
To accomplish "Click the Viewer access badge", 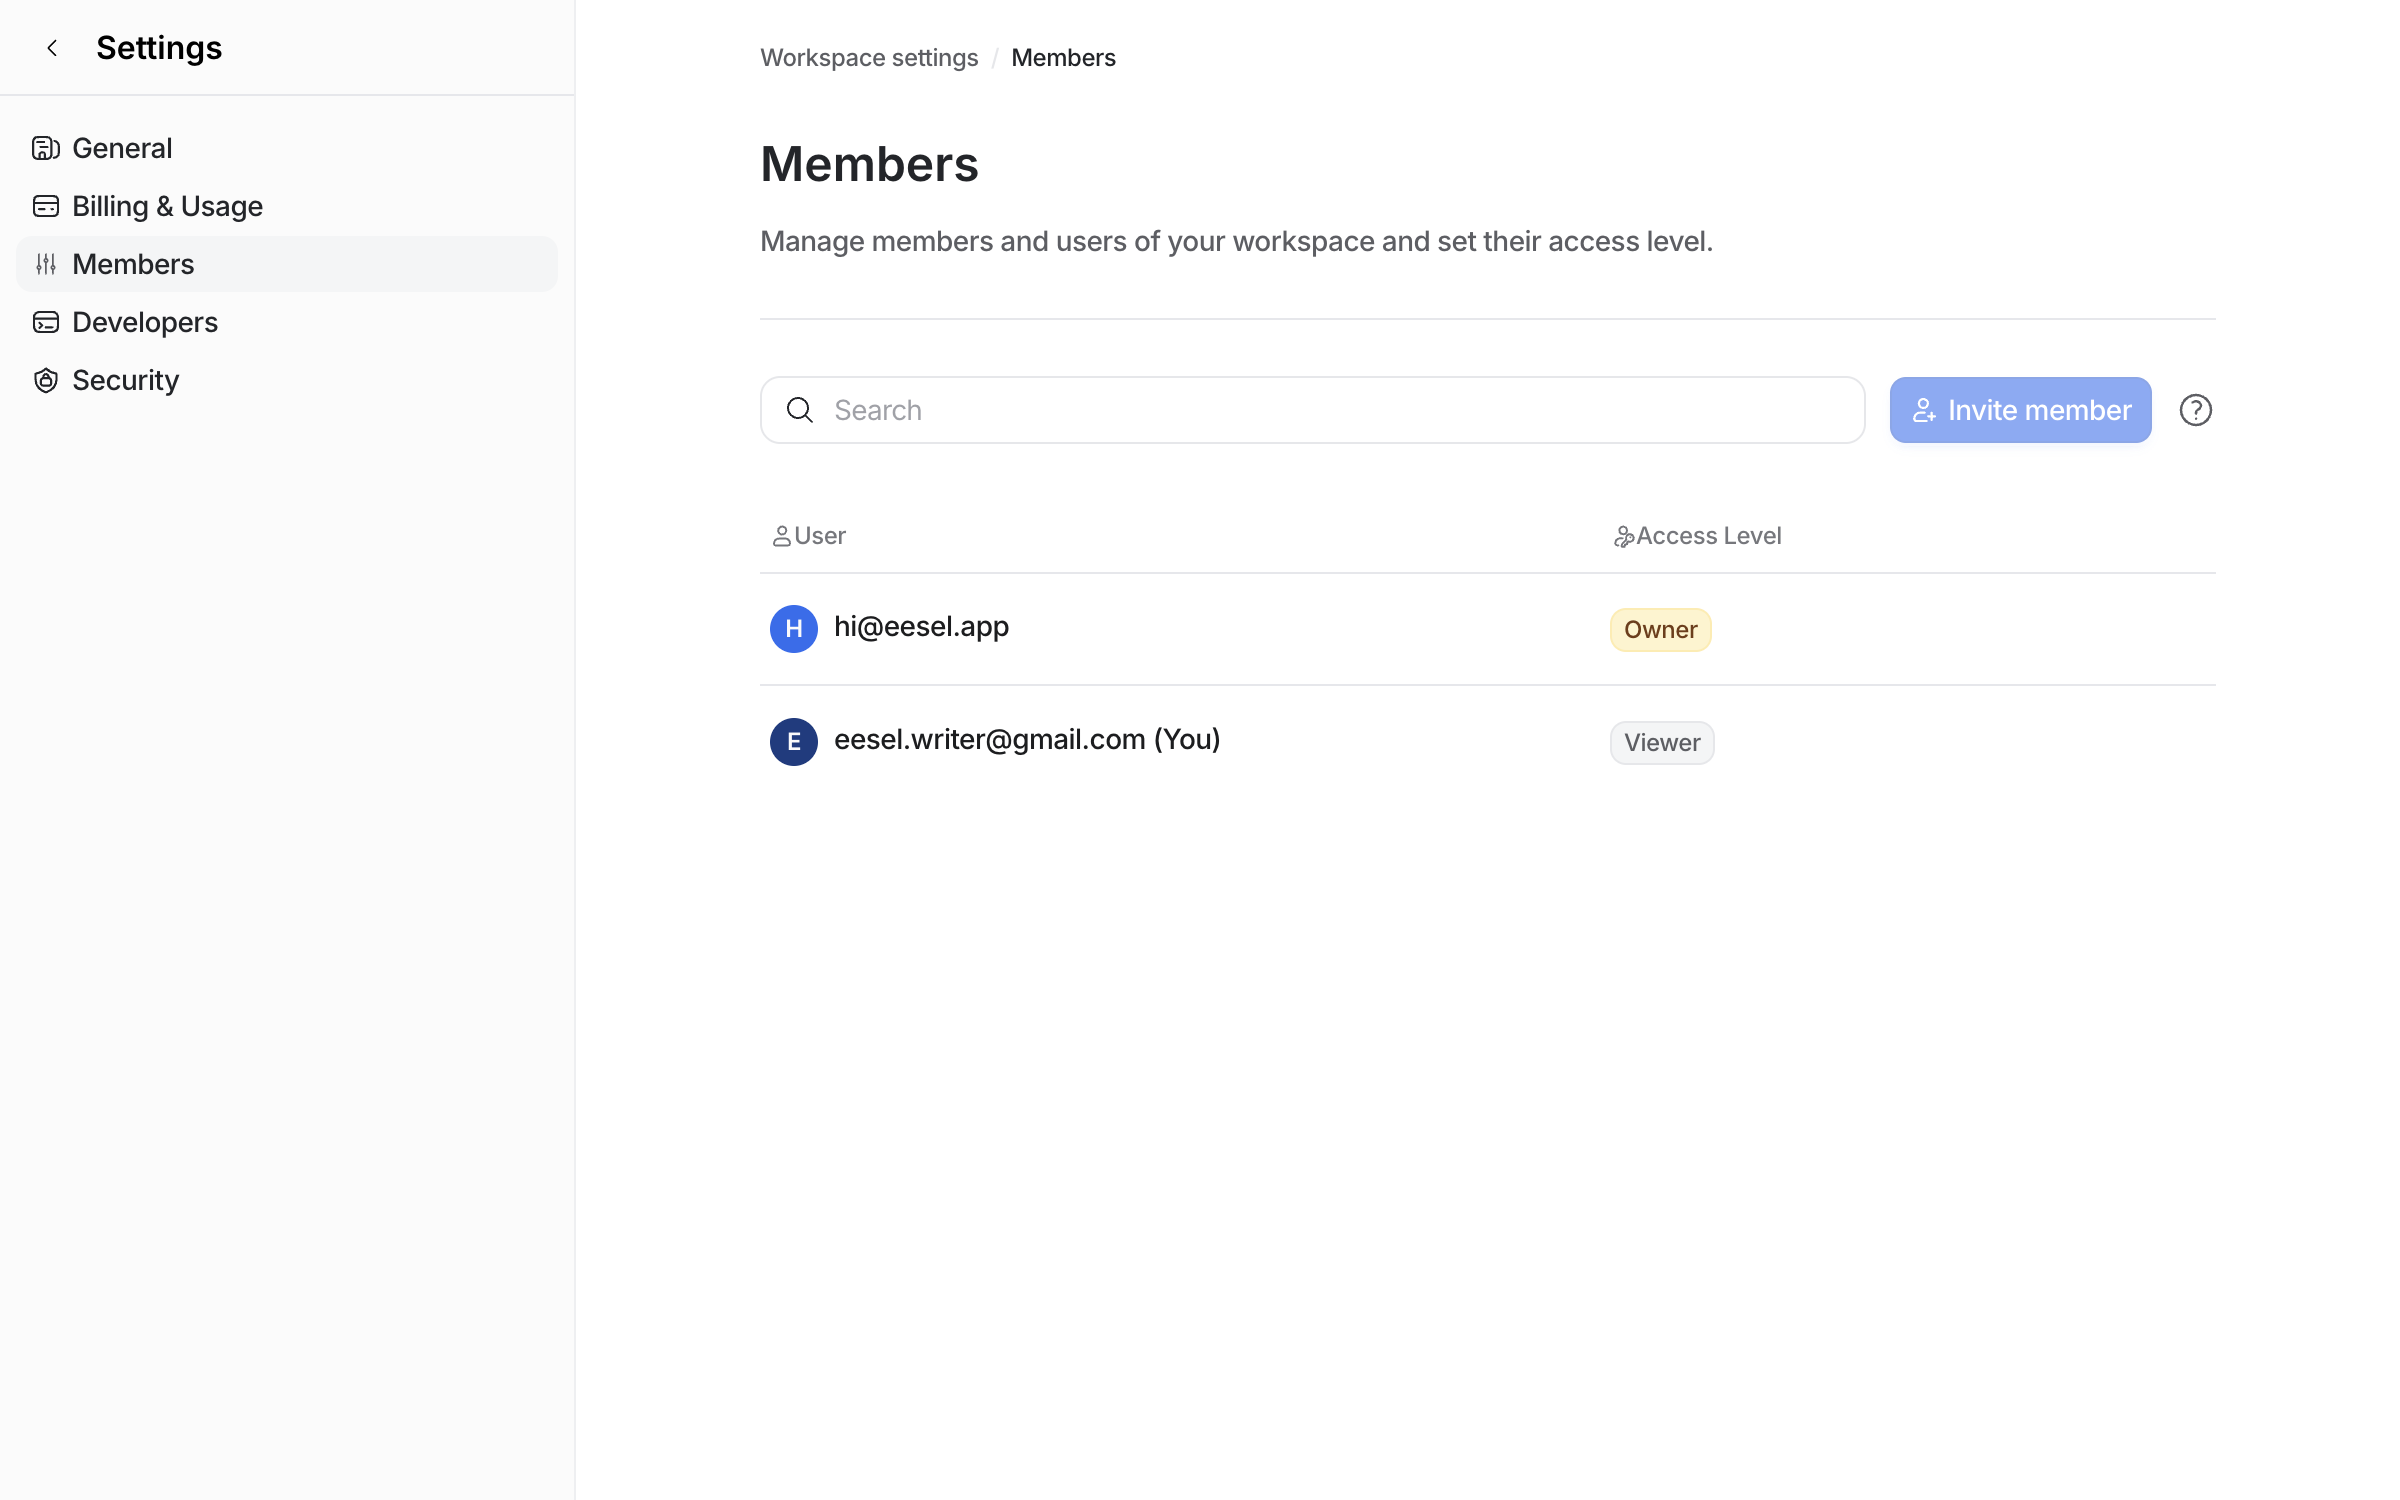I will 1662,743.
